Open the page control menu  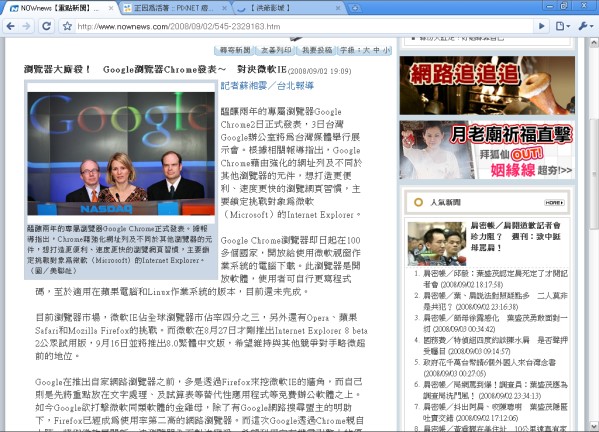(563, 26)
